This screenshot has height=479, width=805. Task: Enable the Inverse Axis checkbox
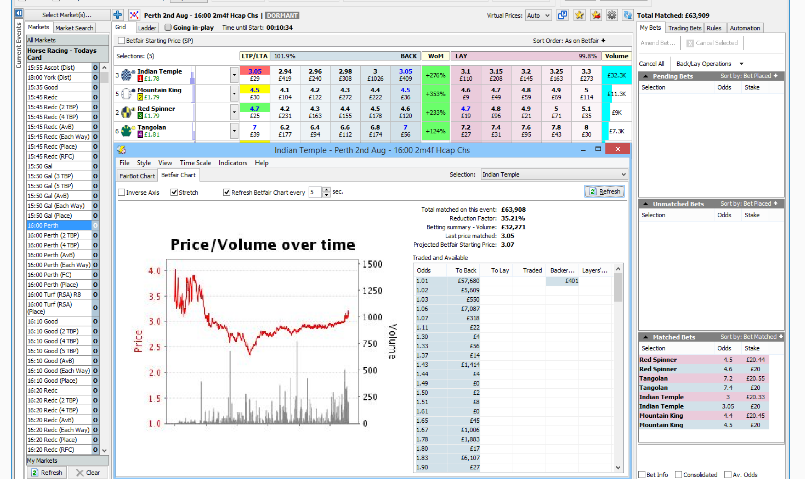click(x=122, y=193)
